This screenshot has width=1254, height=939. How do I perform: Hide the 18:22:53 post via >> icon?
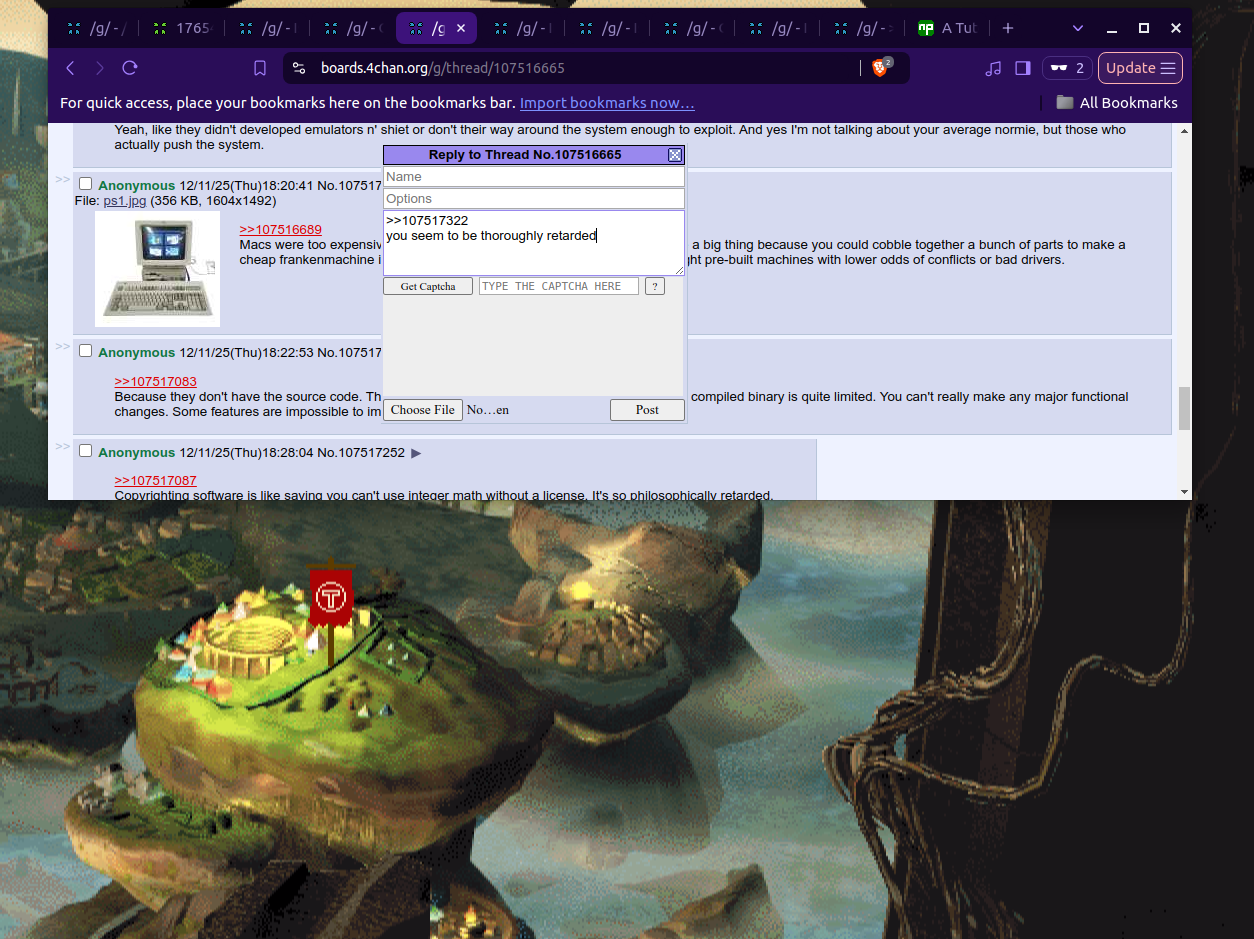click(62, 346)
